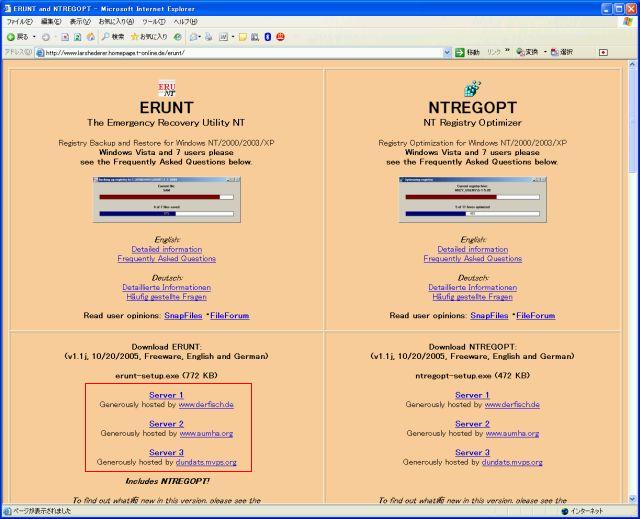
Task: Click the Bluetooth icon in the toolbar
Action: pyautogui.click(x=266, y=36)
